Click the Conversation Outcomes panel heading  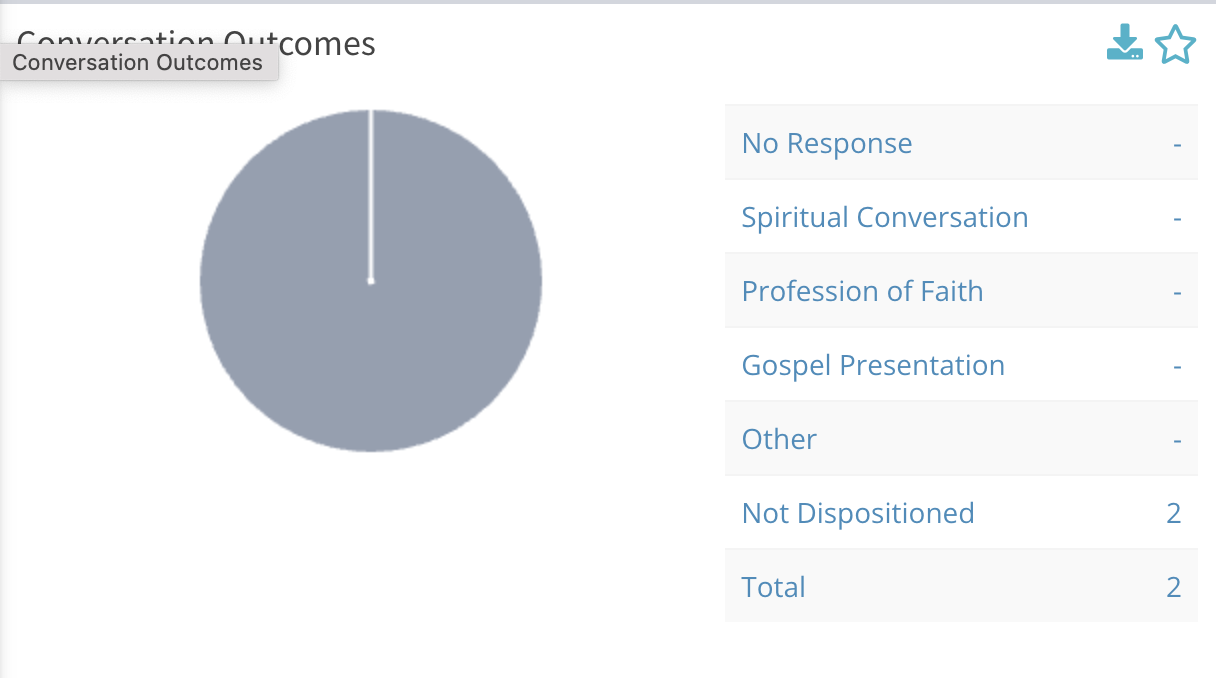coord(320,43)
